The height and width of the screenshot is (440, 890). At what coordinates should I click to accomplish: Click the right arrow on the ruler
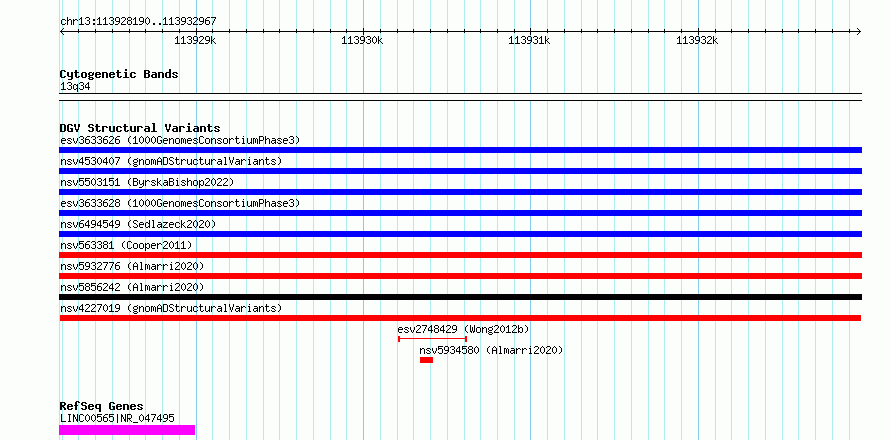[859, 31]
